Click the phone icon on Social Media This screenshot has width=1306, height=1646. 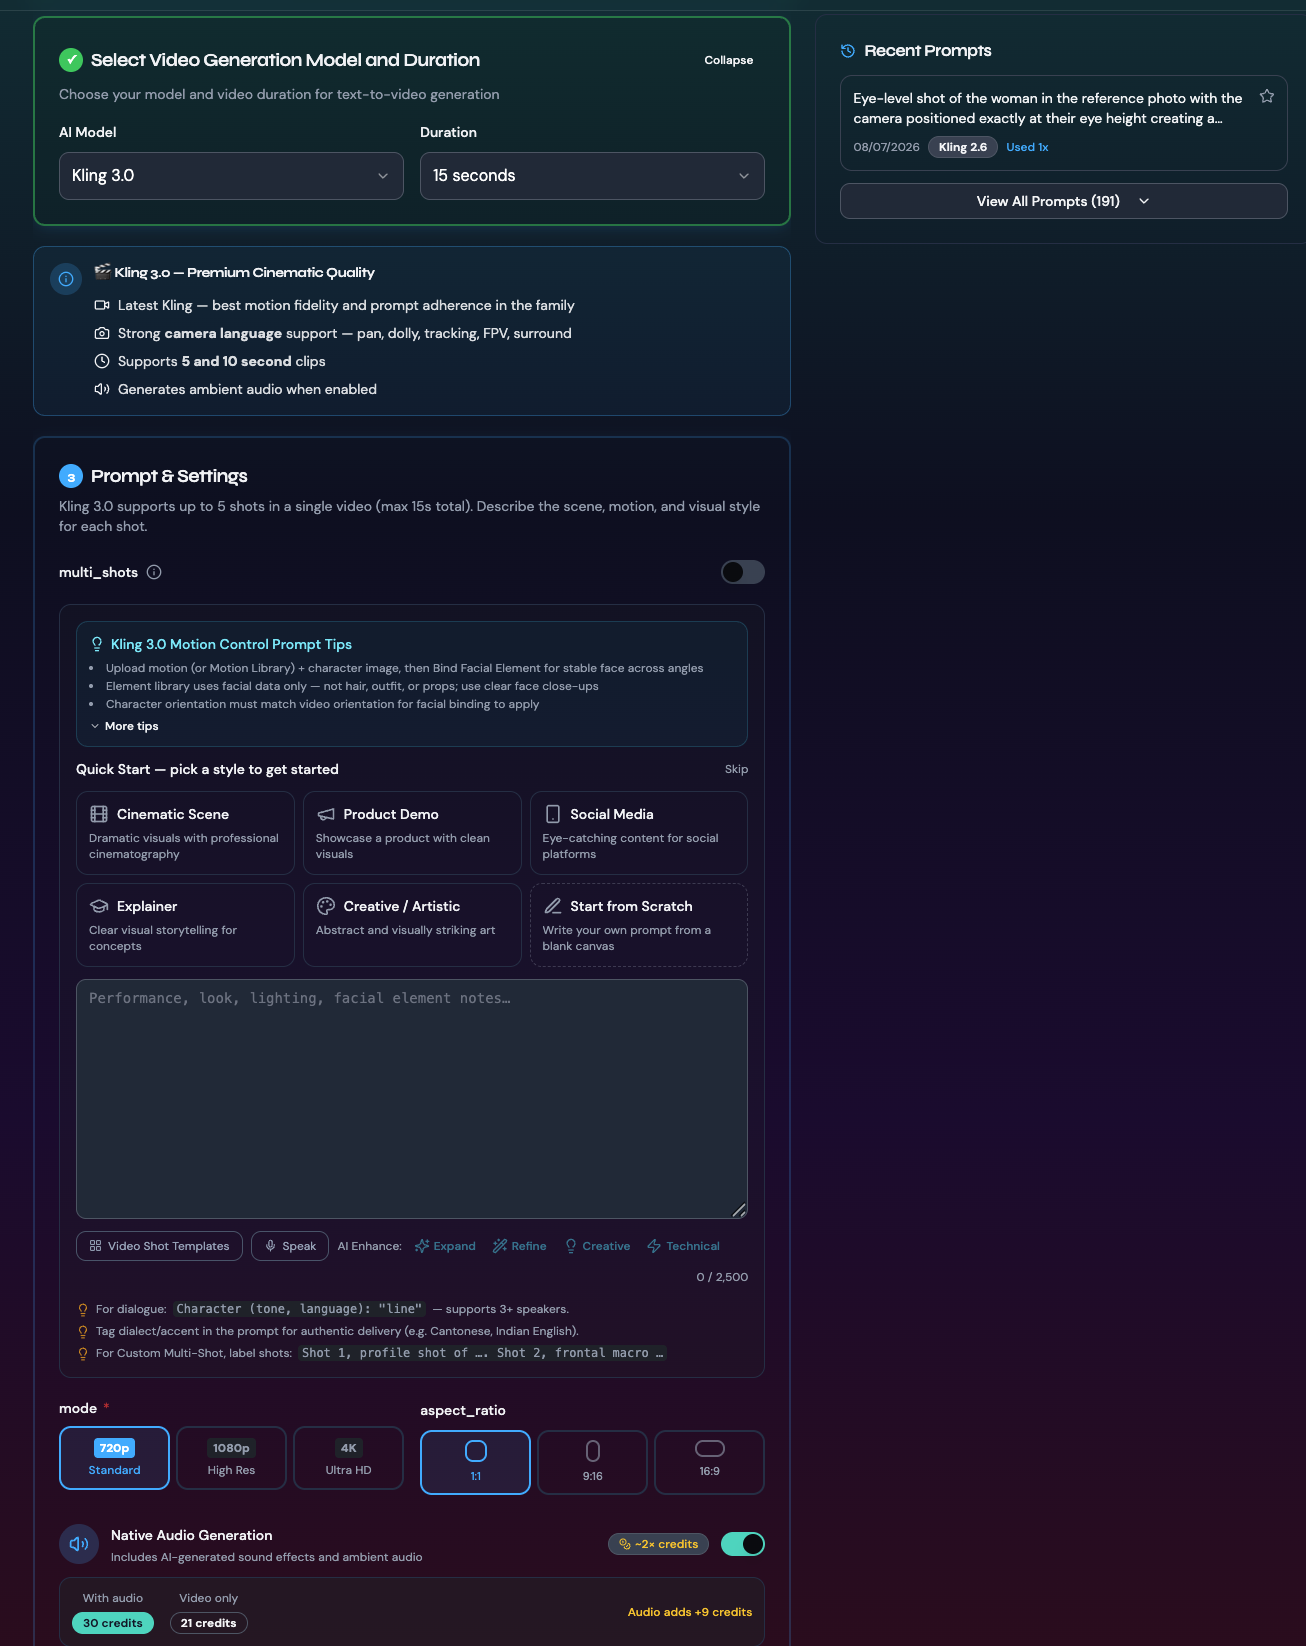click(x=553, y=814)
